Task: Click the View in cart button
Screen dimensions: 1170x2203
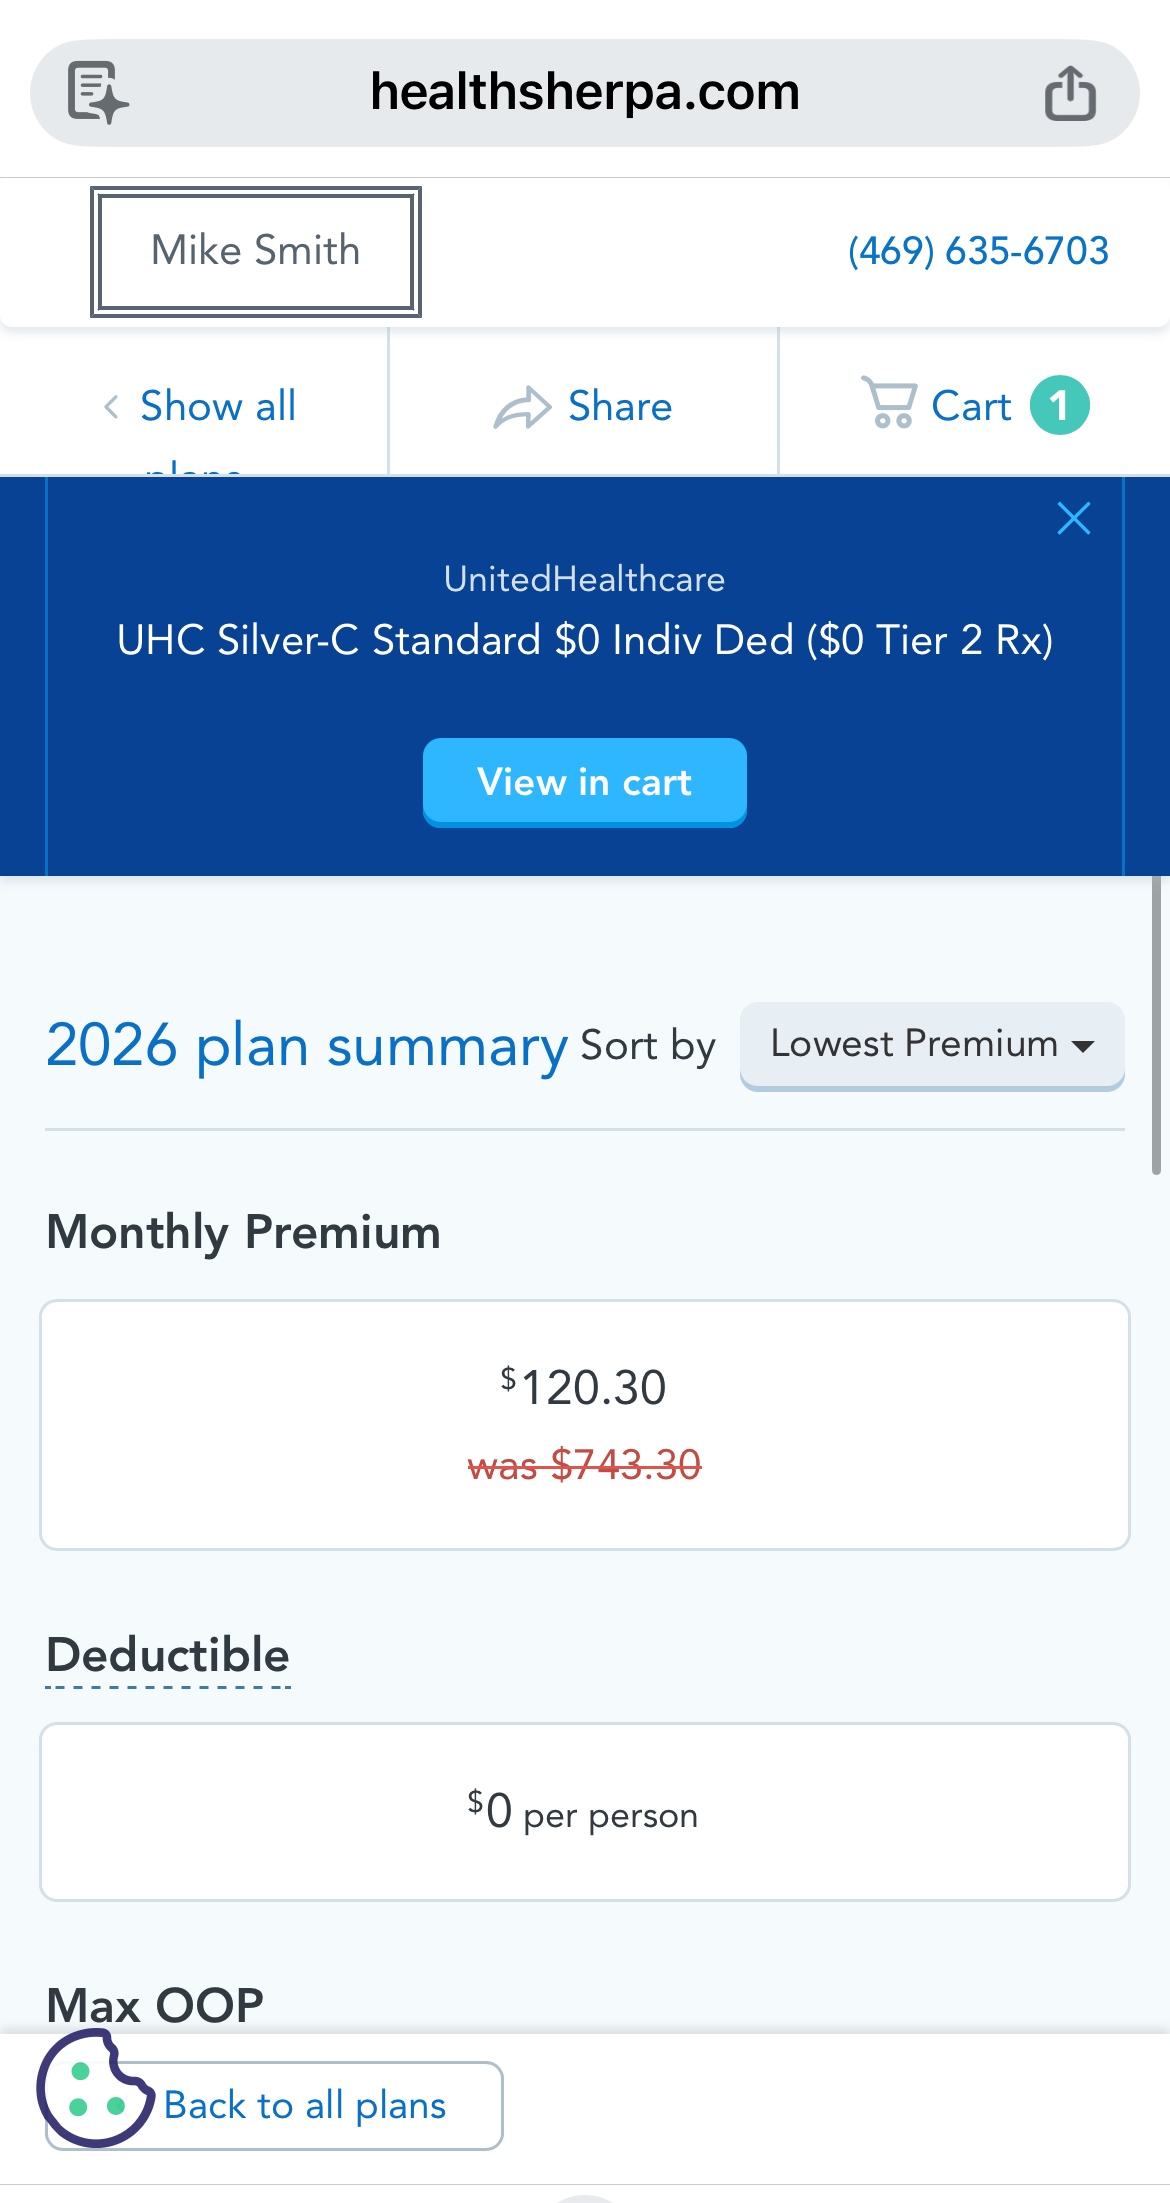Action: [585, 782]
